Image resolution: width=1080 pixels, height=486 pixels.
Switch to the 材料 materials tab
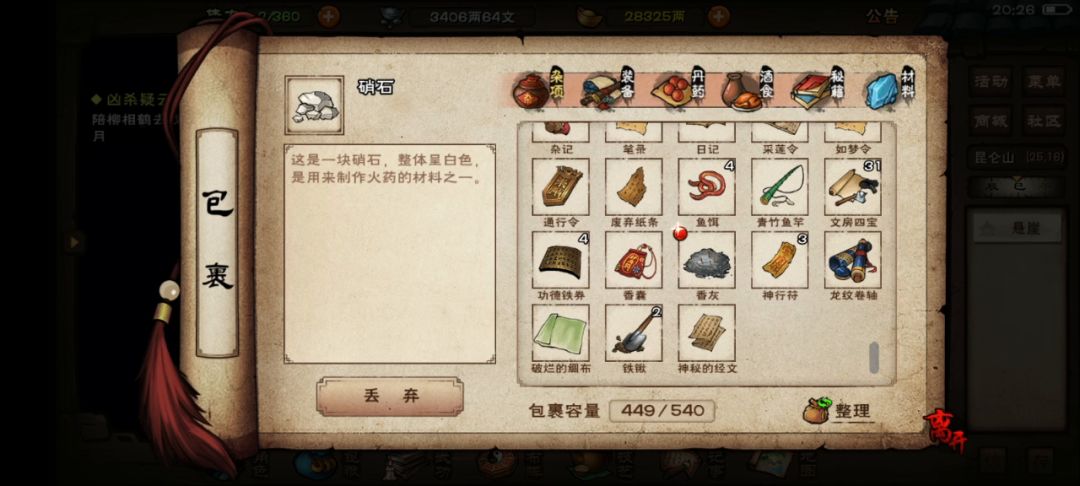pos(890,89)
